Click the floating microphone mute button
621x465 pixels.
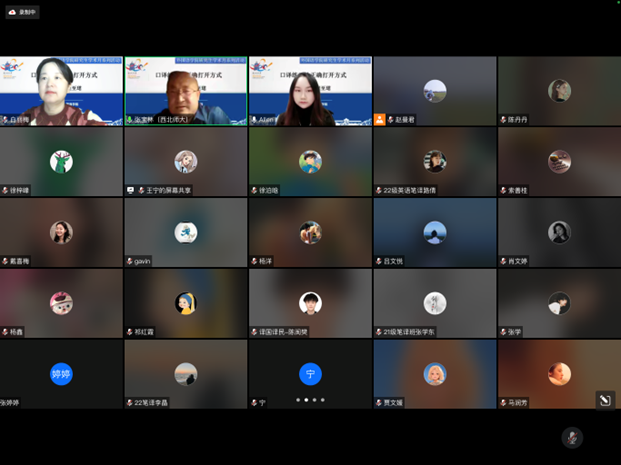pyautogui.click(x=572, y=438)
